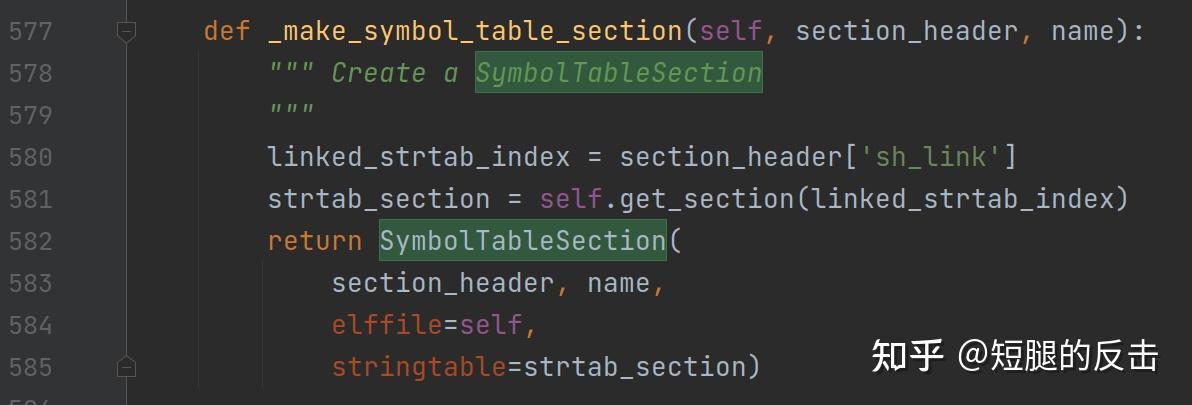Click line number 580 in the gutter
1192x405 pixels.
pos(30,158)
